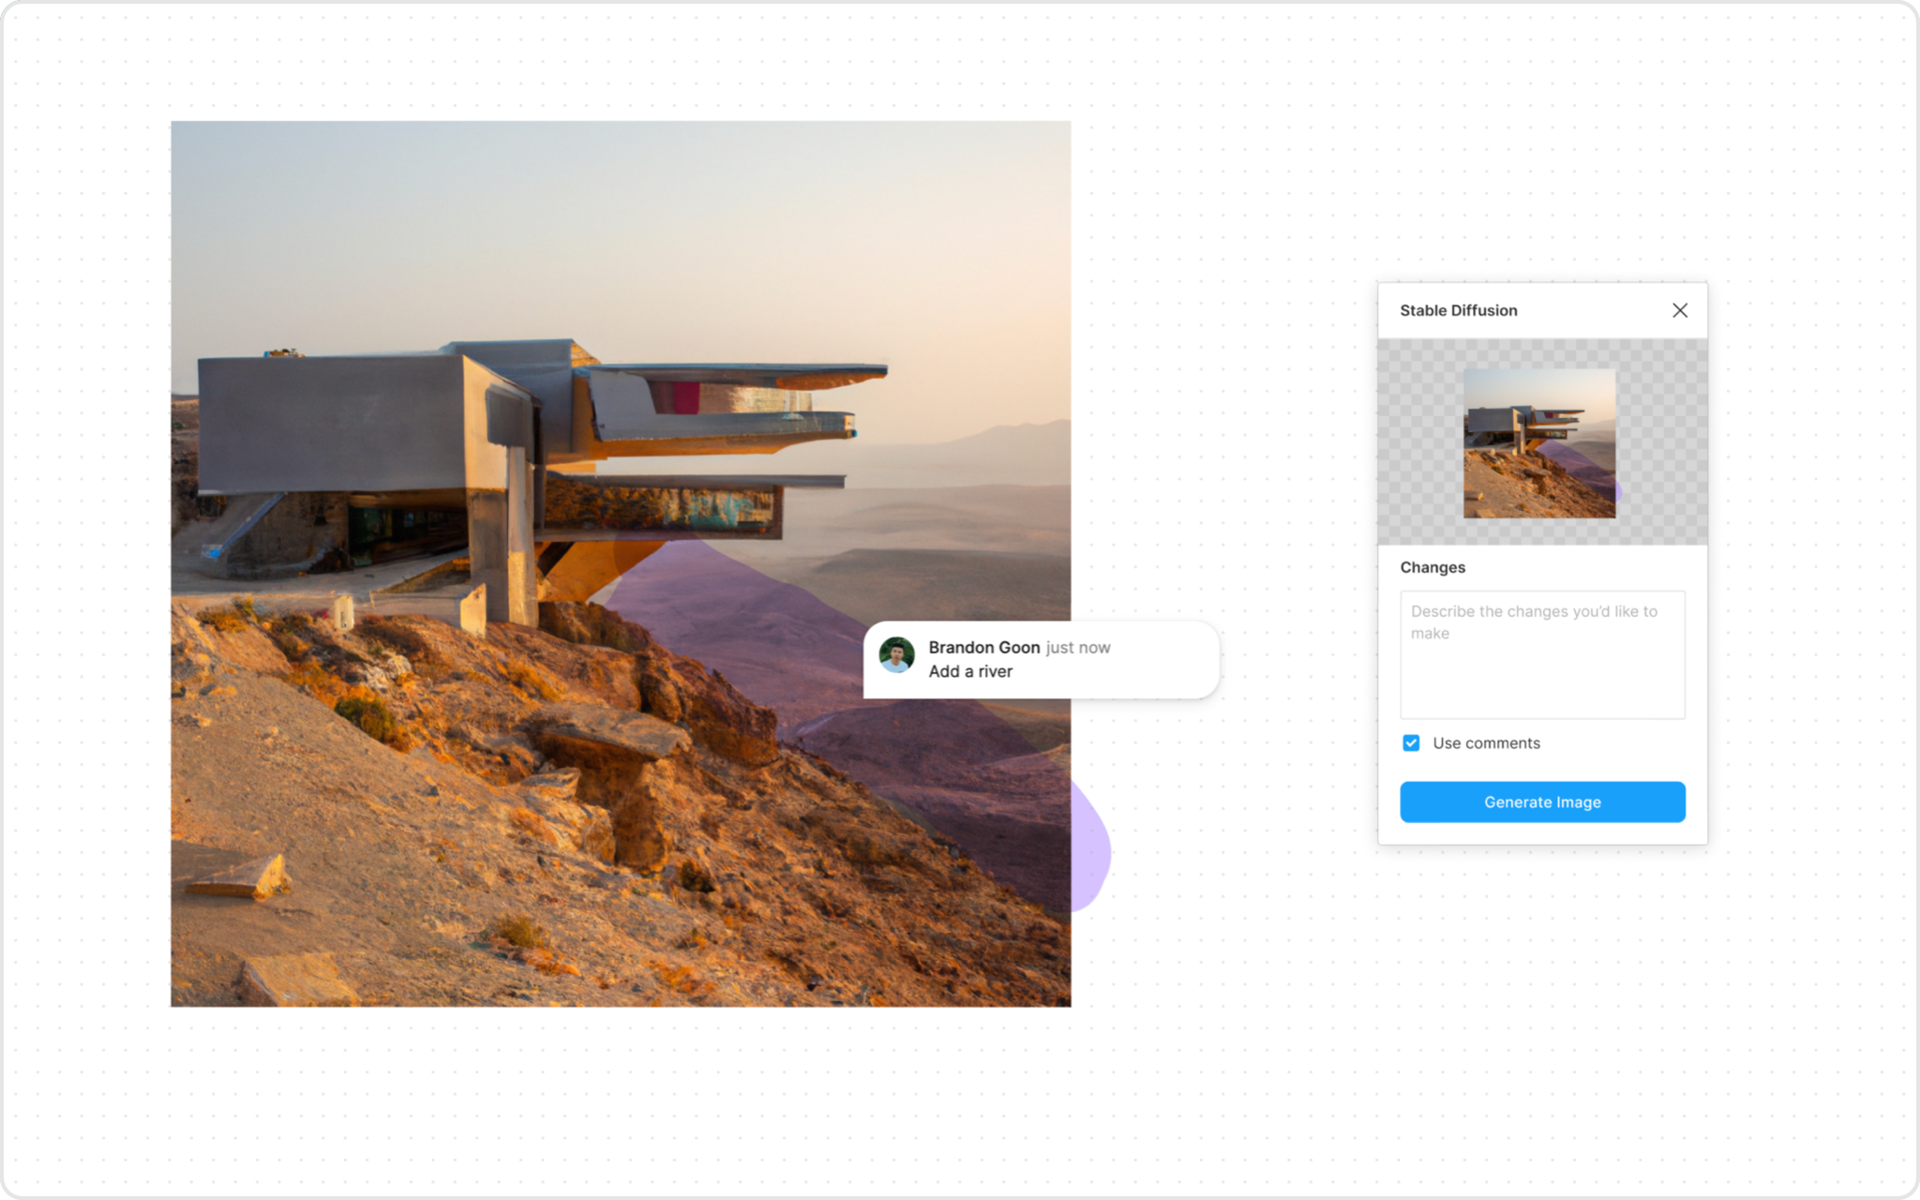This screenshot has width=1920, height=1200.
Task: Click the 'just now' timestamp in comment
Action: 1078,648
